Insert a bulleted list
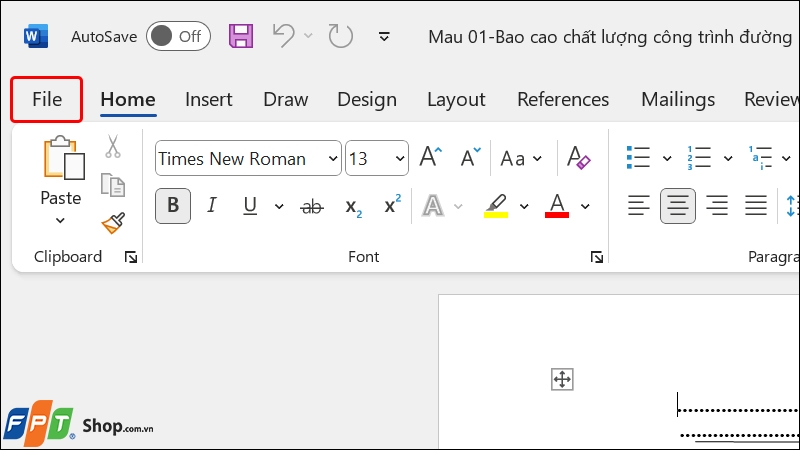800x450 pixels. [638, 158]
